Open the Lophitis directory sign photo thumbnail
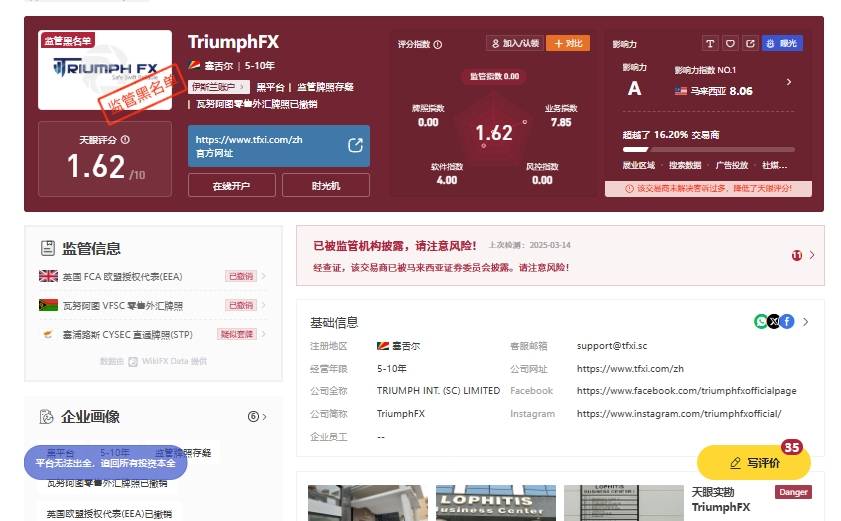Viewport: 841px width, 521px height. (x=624, y=503)
